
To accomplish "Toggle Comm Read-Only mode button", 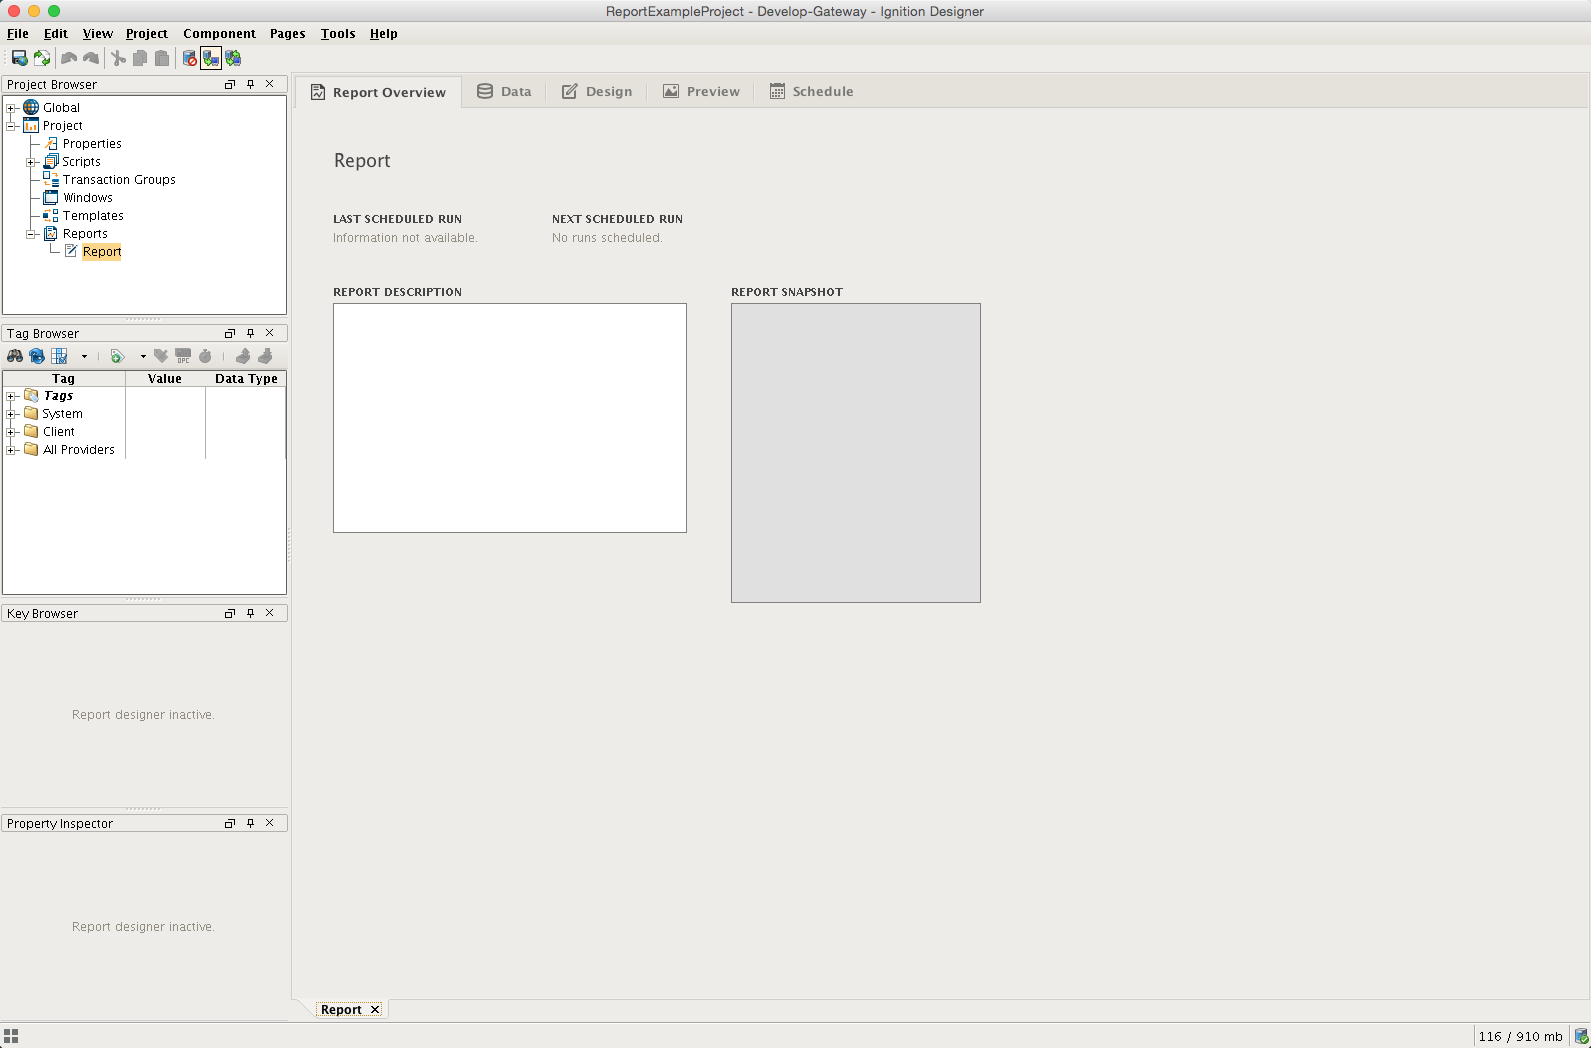I will point(211,58).
